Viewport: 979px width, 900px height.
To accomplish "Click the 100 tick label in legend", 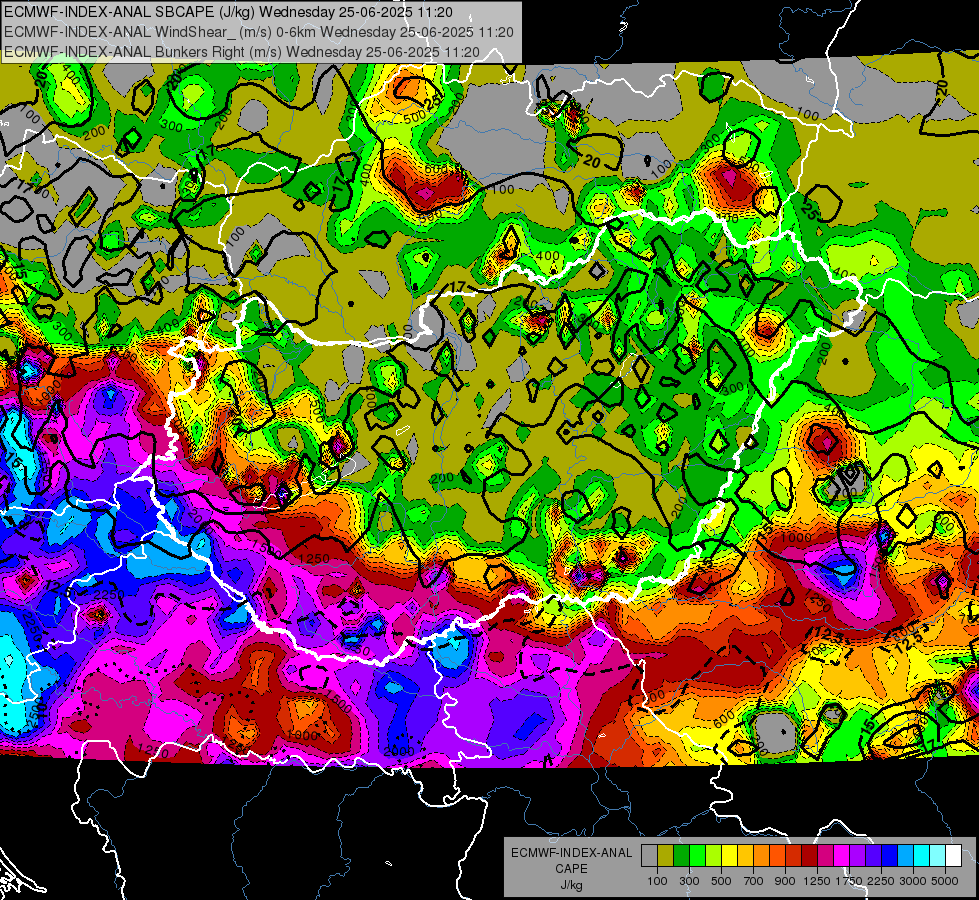I will (x=657, y=881).
